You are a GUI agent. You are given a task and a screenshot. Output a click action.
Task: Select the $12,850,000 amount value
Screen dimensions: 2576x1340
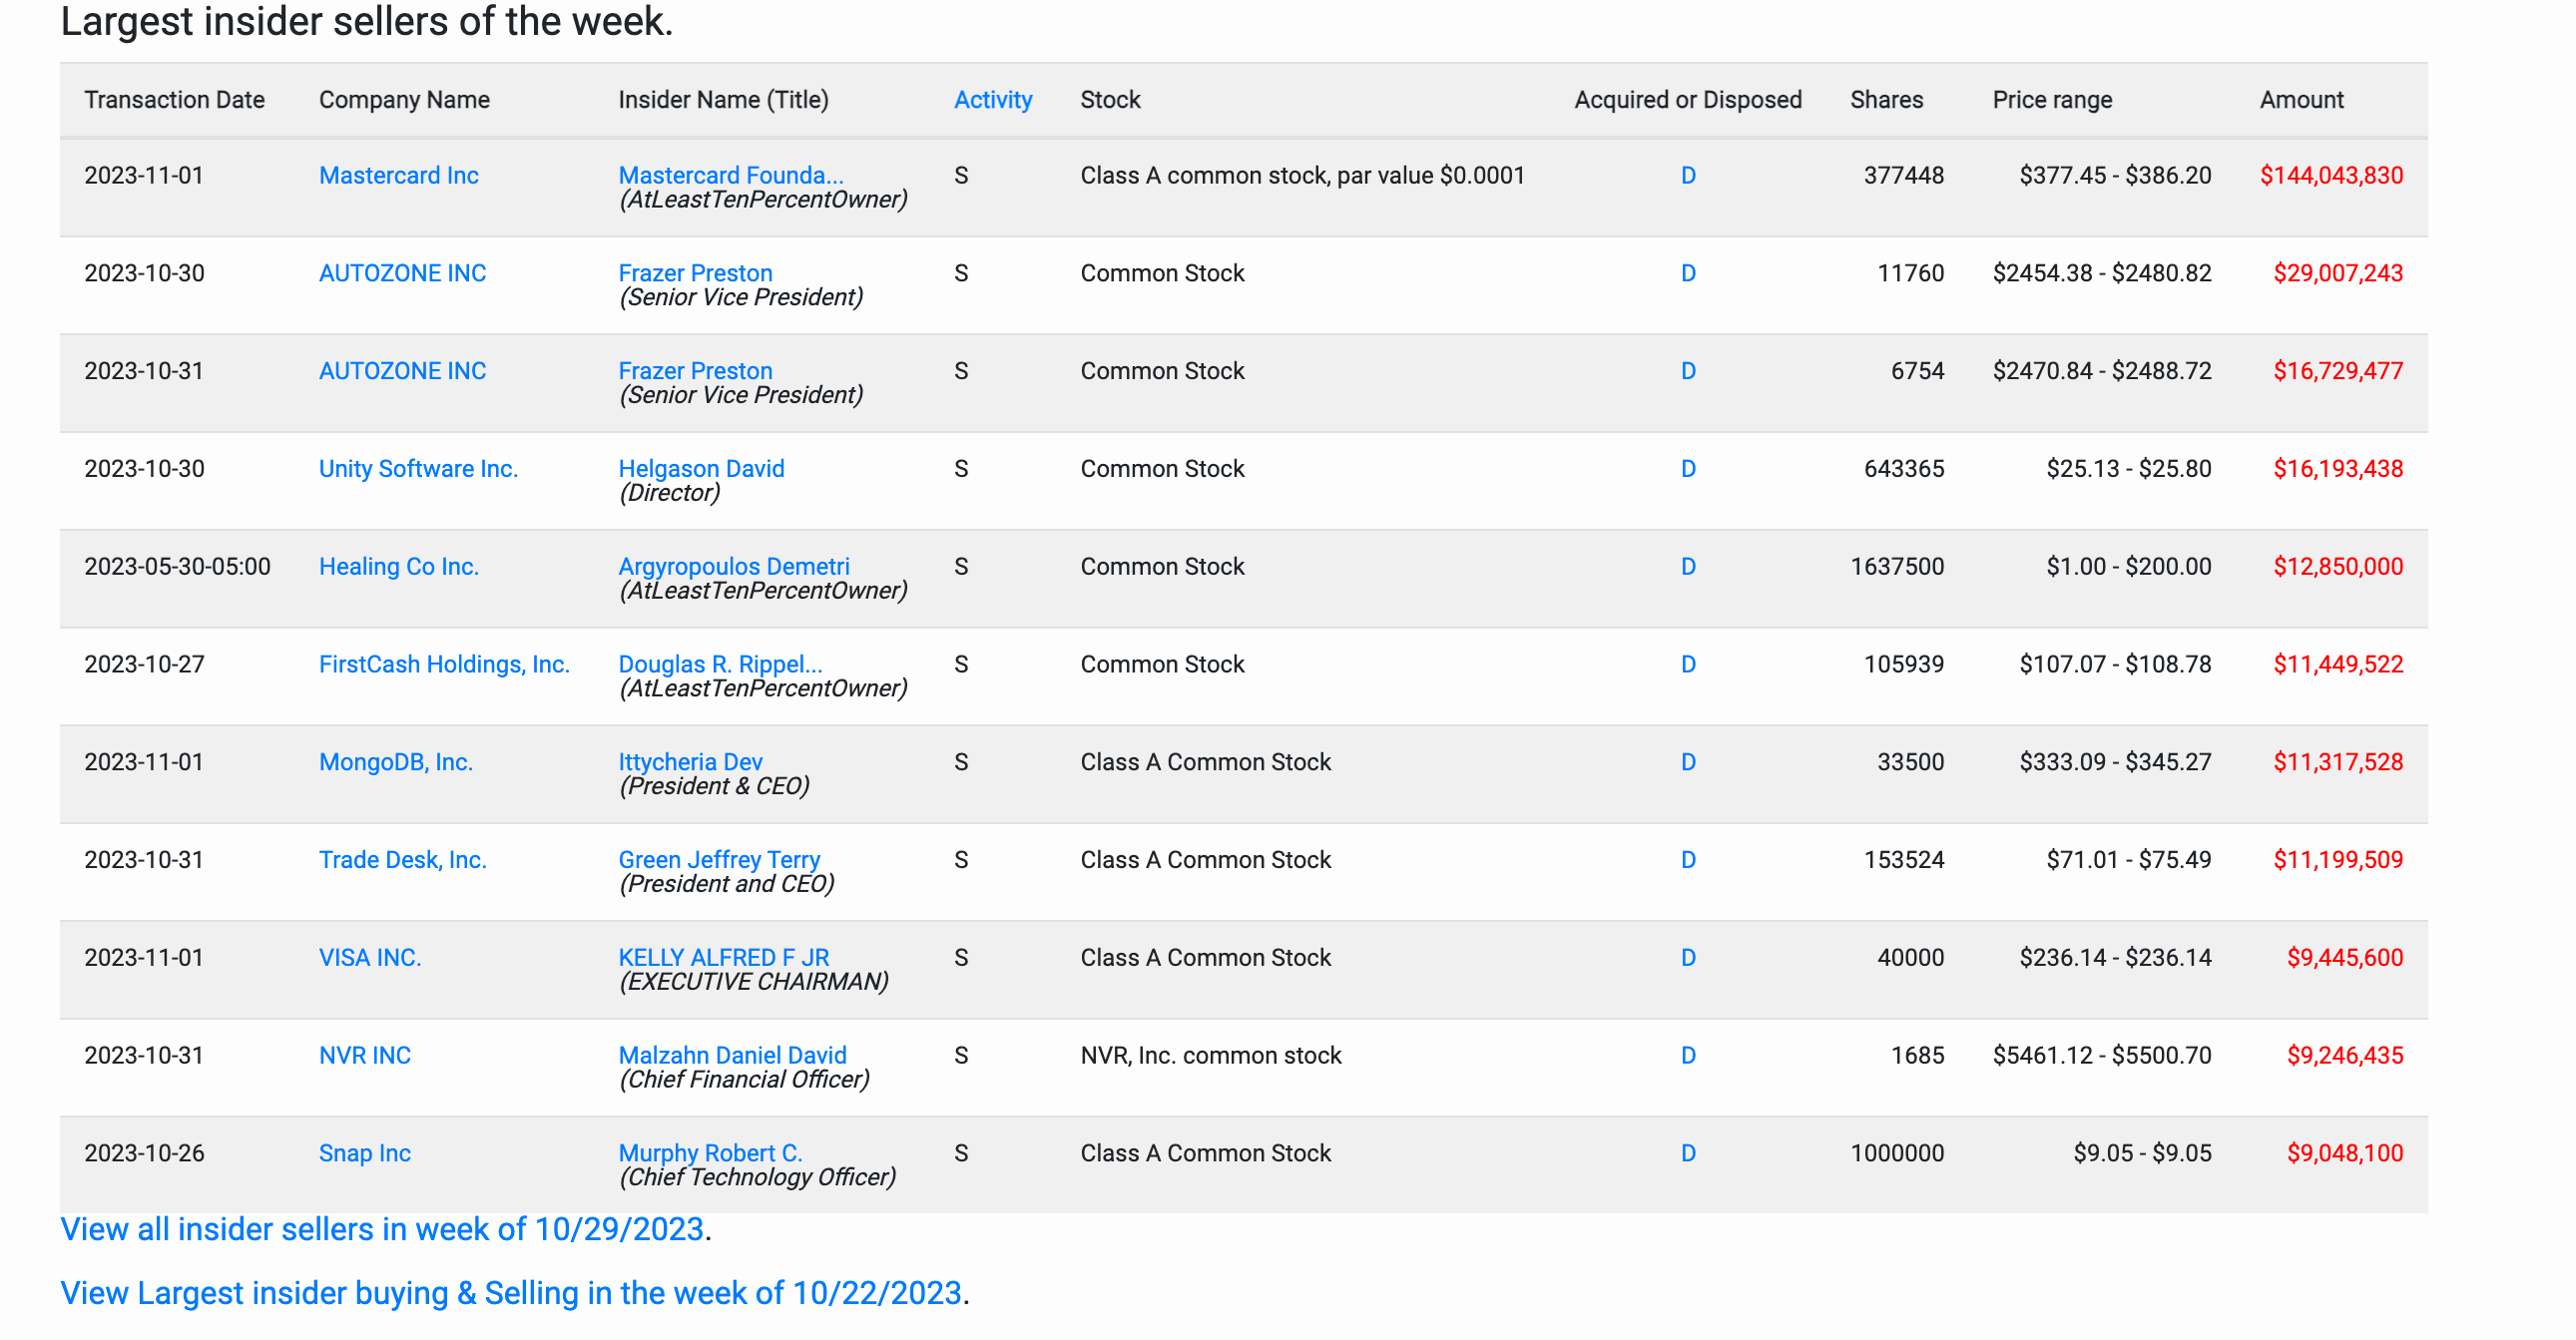[2338, 567]
